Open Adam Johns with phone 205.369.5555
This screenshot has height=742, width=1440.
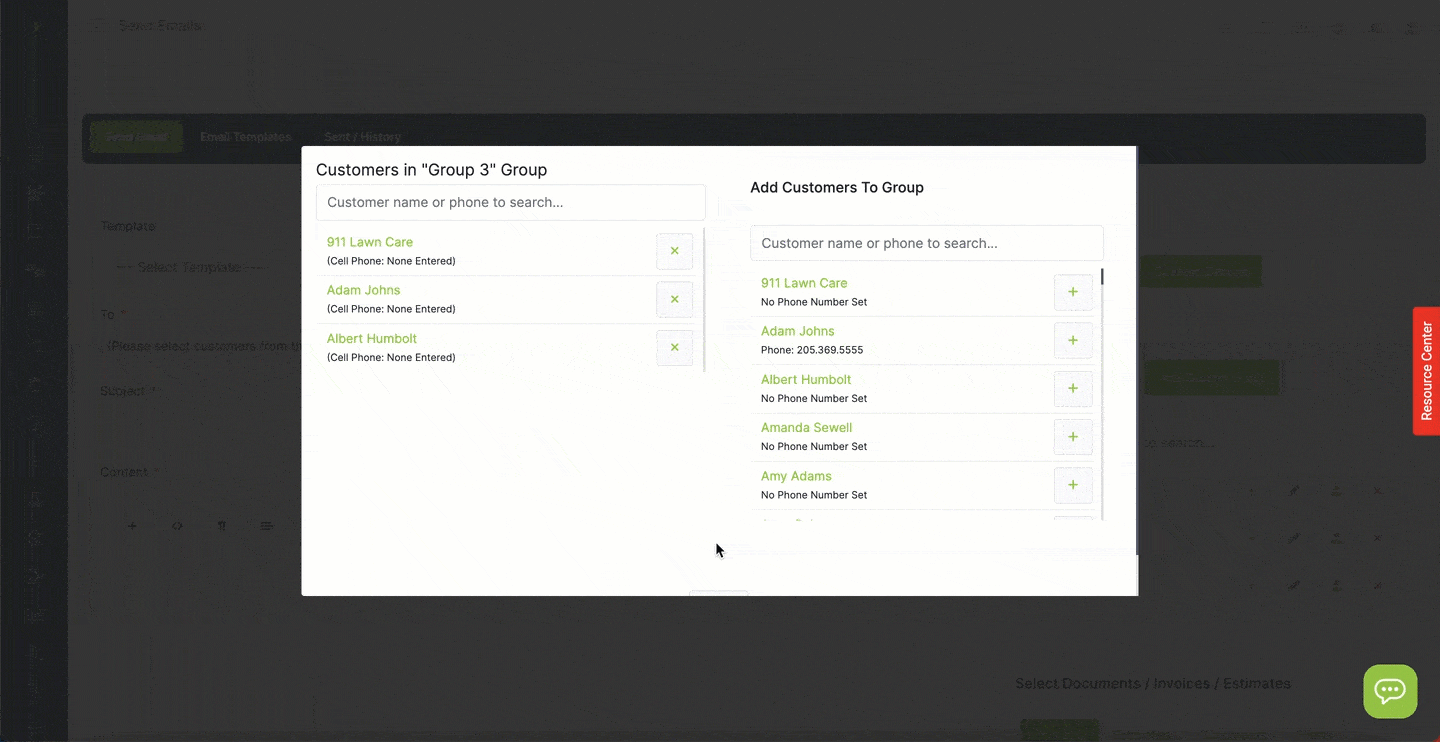[x=798, y=331]
